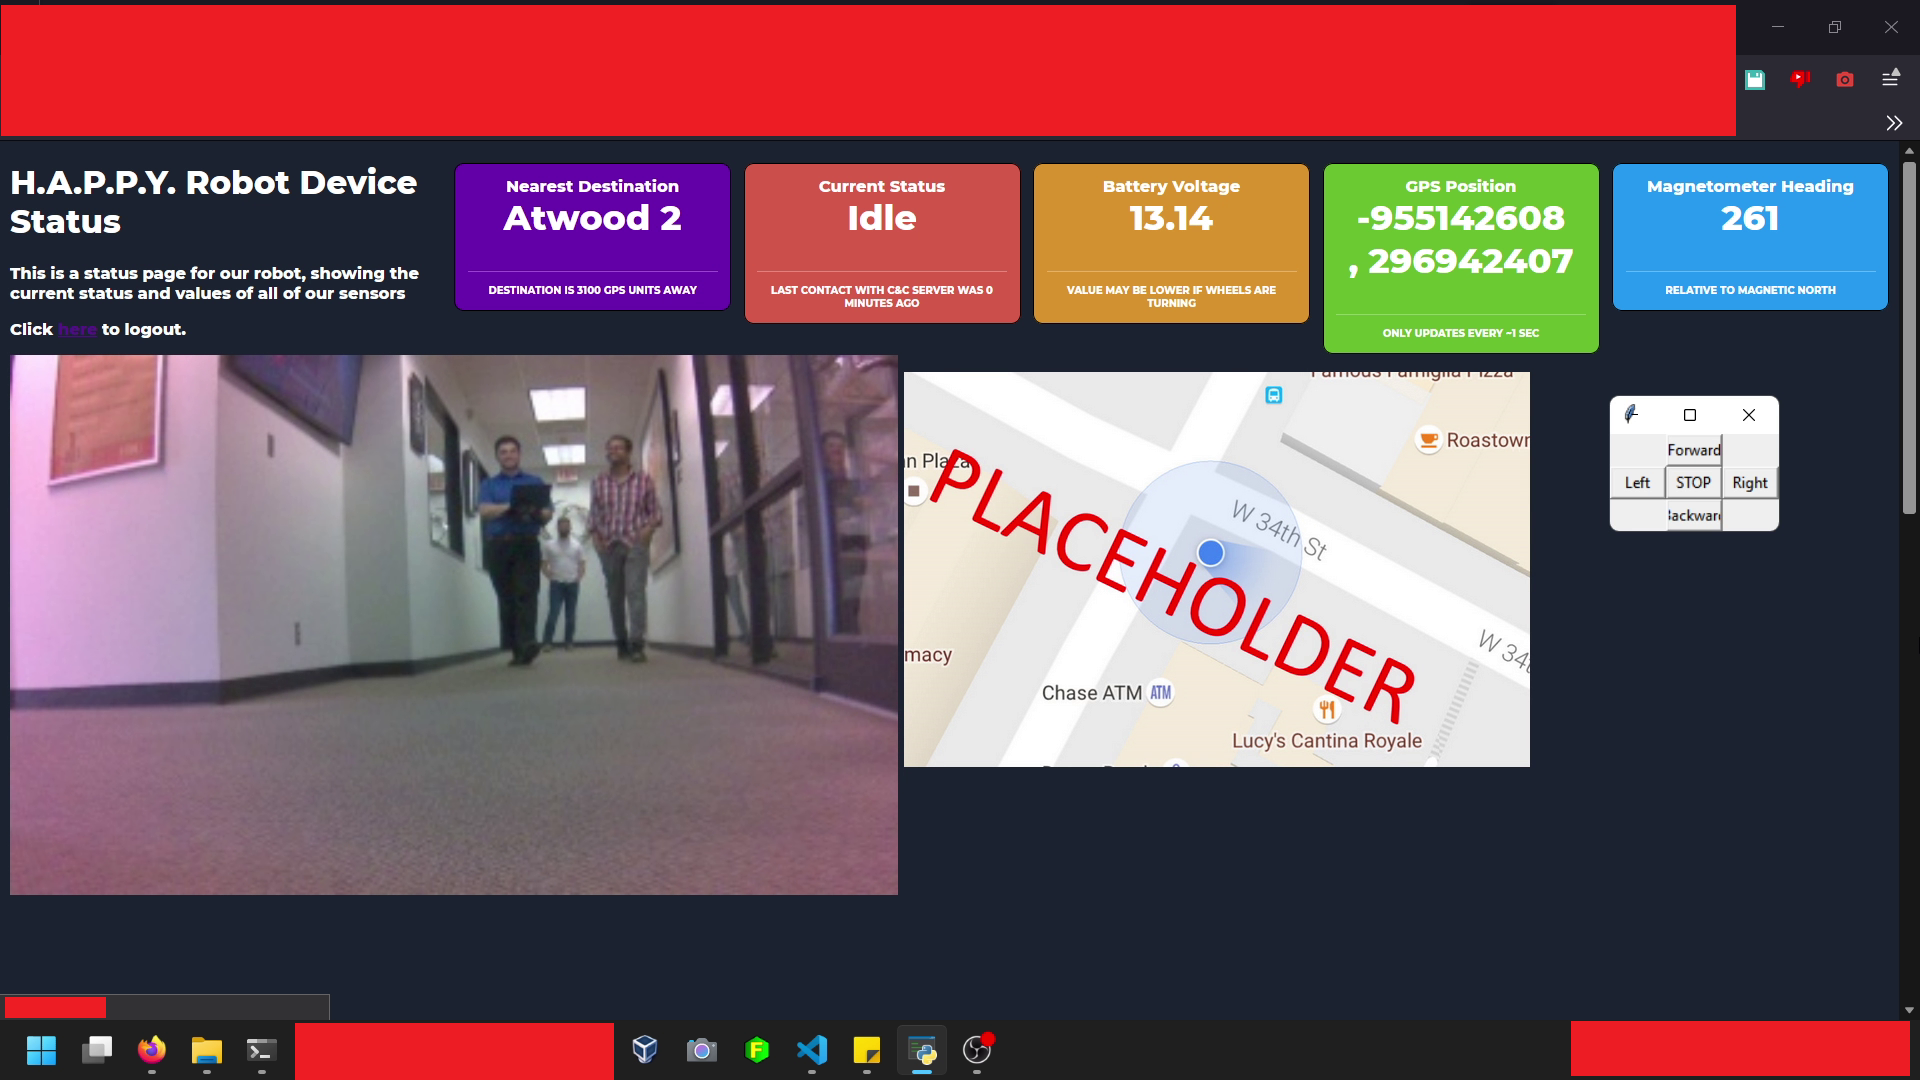The height and width of the screenshot is (1080, 1920).
Task: Open VirtualBox cube icon in taskbar
Action: (645, 1050)
